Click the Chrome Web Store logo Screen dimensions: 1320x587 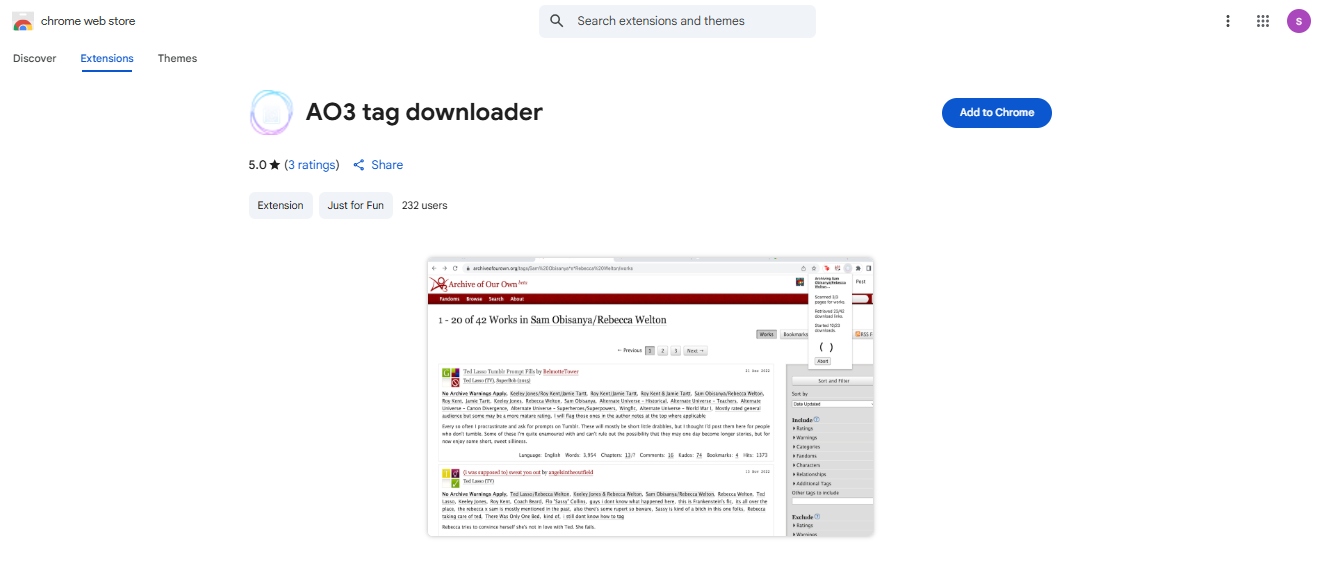[x=21, y=20]
